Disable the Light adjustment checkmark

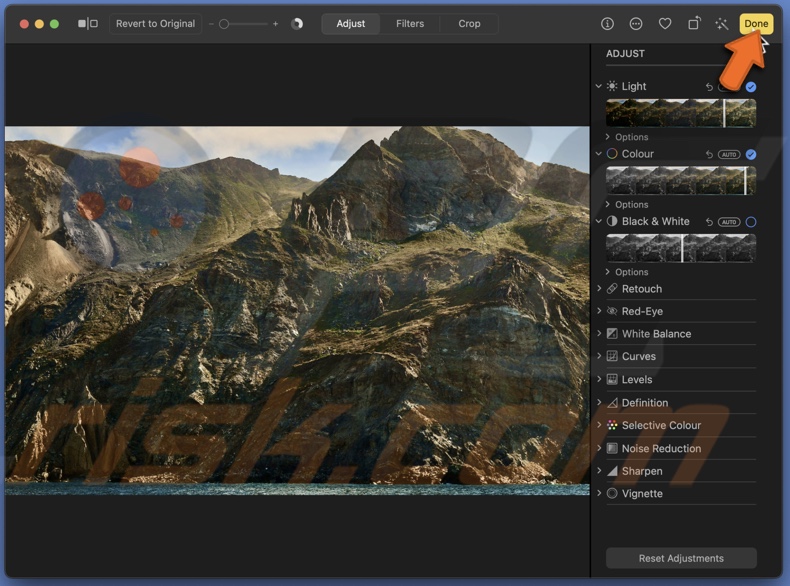(751, 87)
